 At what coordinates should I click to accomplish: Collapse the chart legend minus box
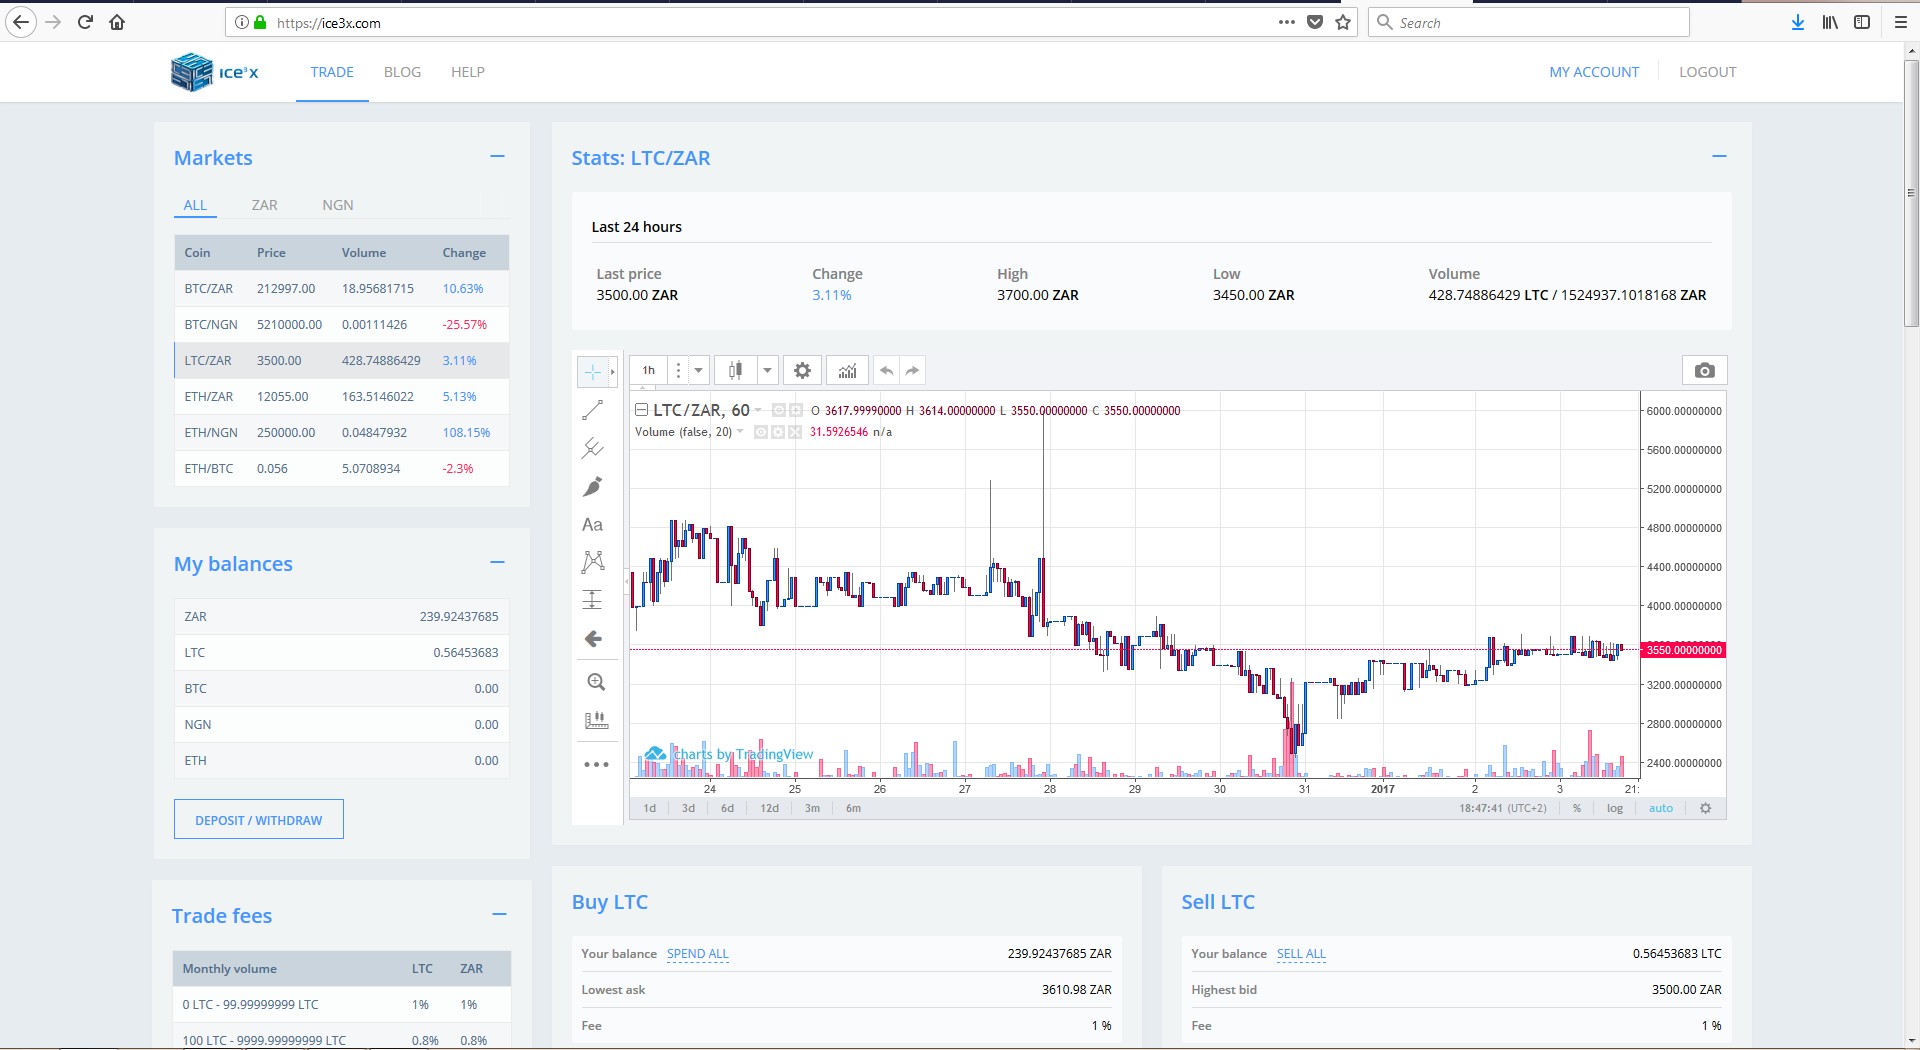(x=642, y=410)
